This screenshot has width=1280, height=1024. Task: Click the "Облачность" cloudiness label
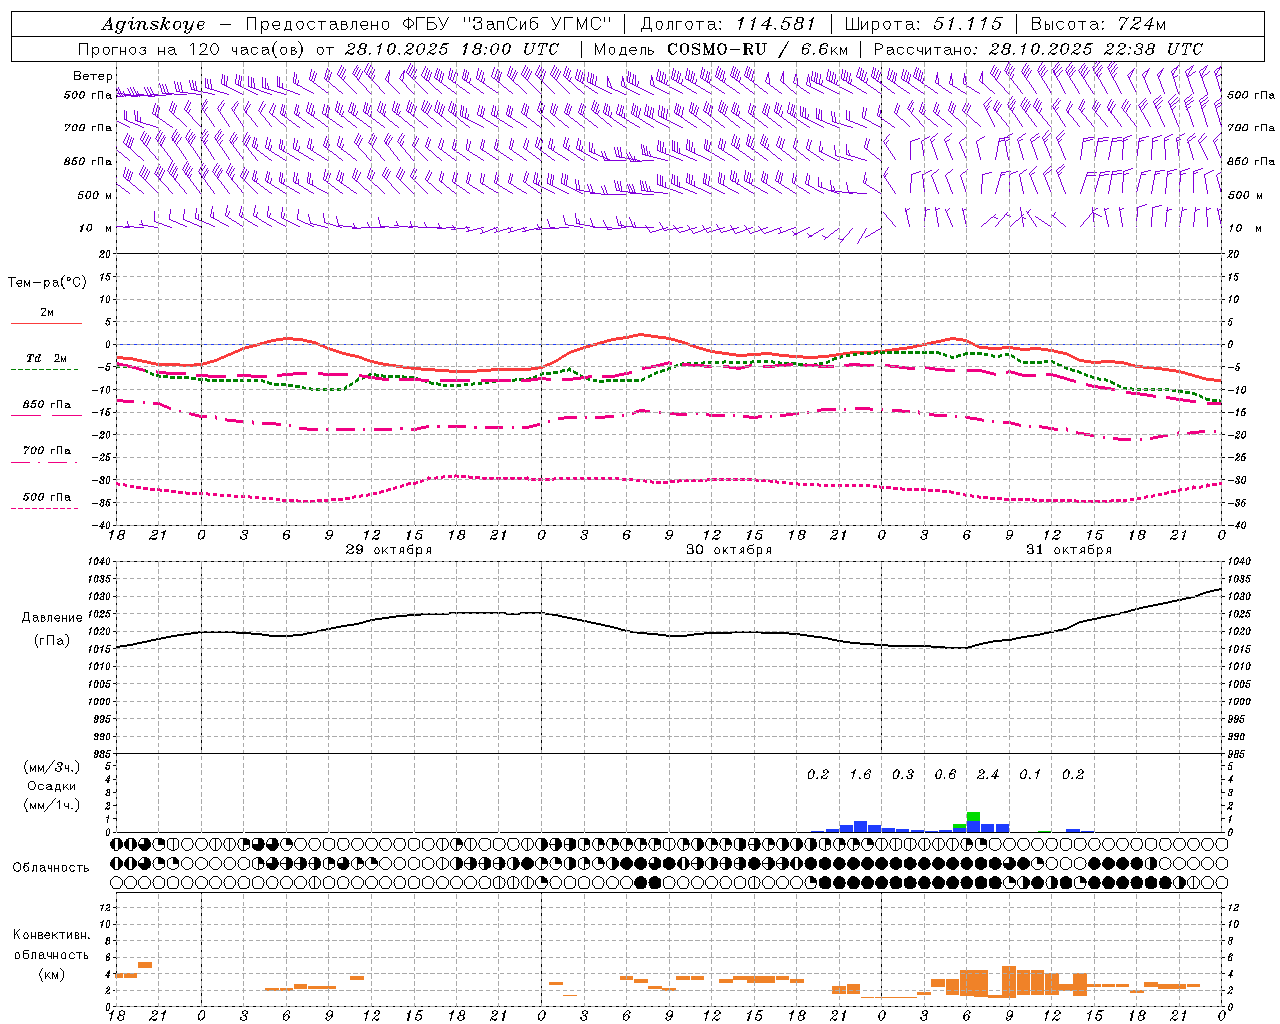coord(51,867)
